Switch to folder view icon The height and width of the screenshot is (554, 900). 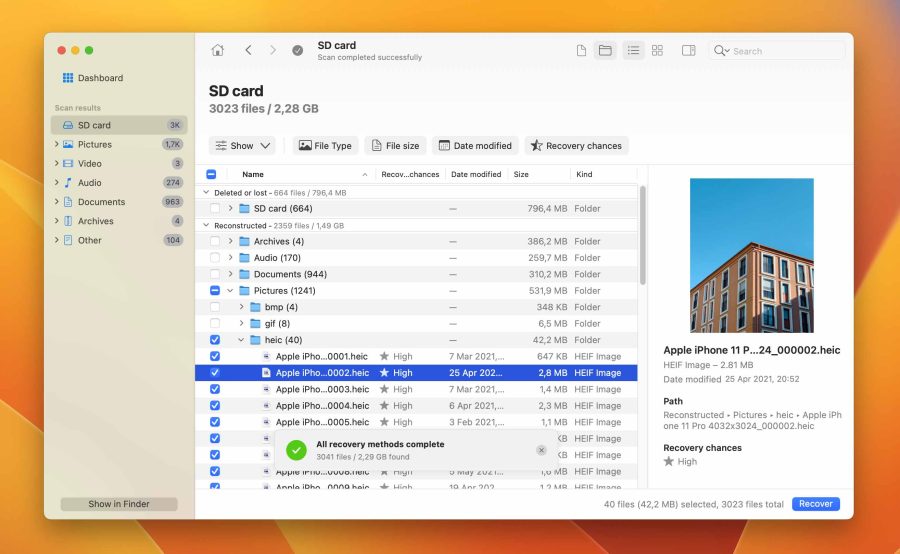tap(605, 51)
